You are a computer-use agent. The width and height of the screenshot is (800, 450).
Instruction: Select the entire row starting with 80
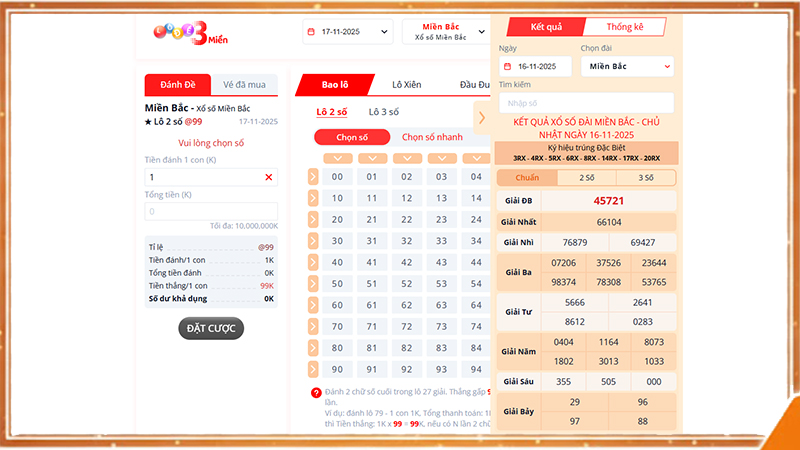coord(313,348)
